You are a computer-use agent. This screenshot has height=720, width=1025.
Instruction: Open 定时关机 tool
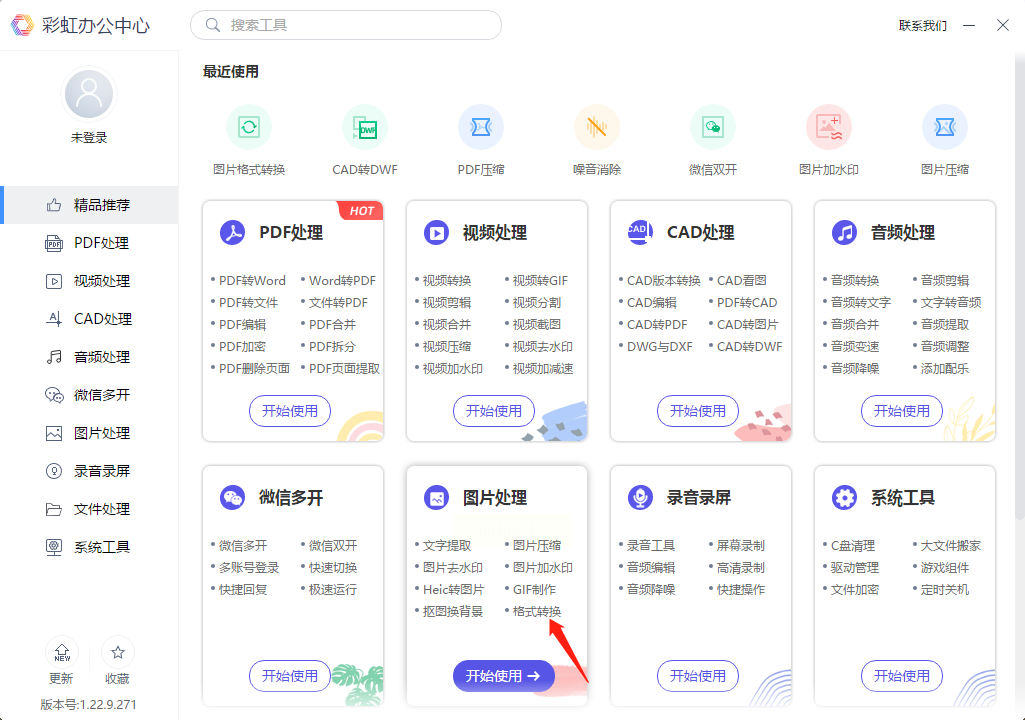pos(945,589)
